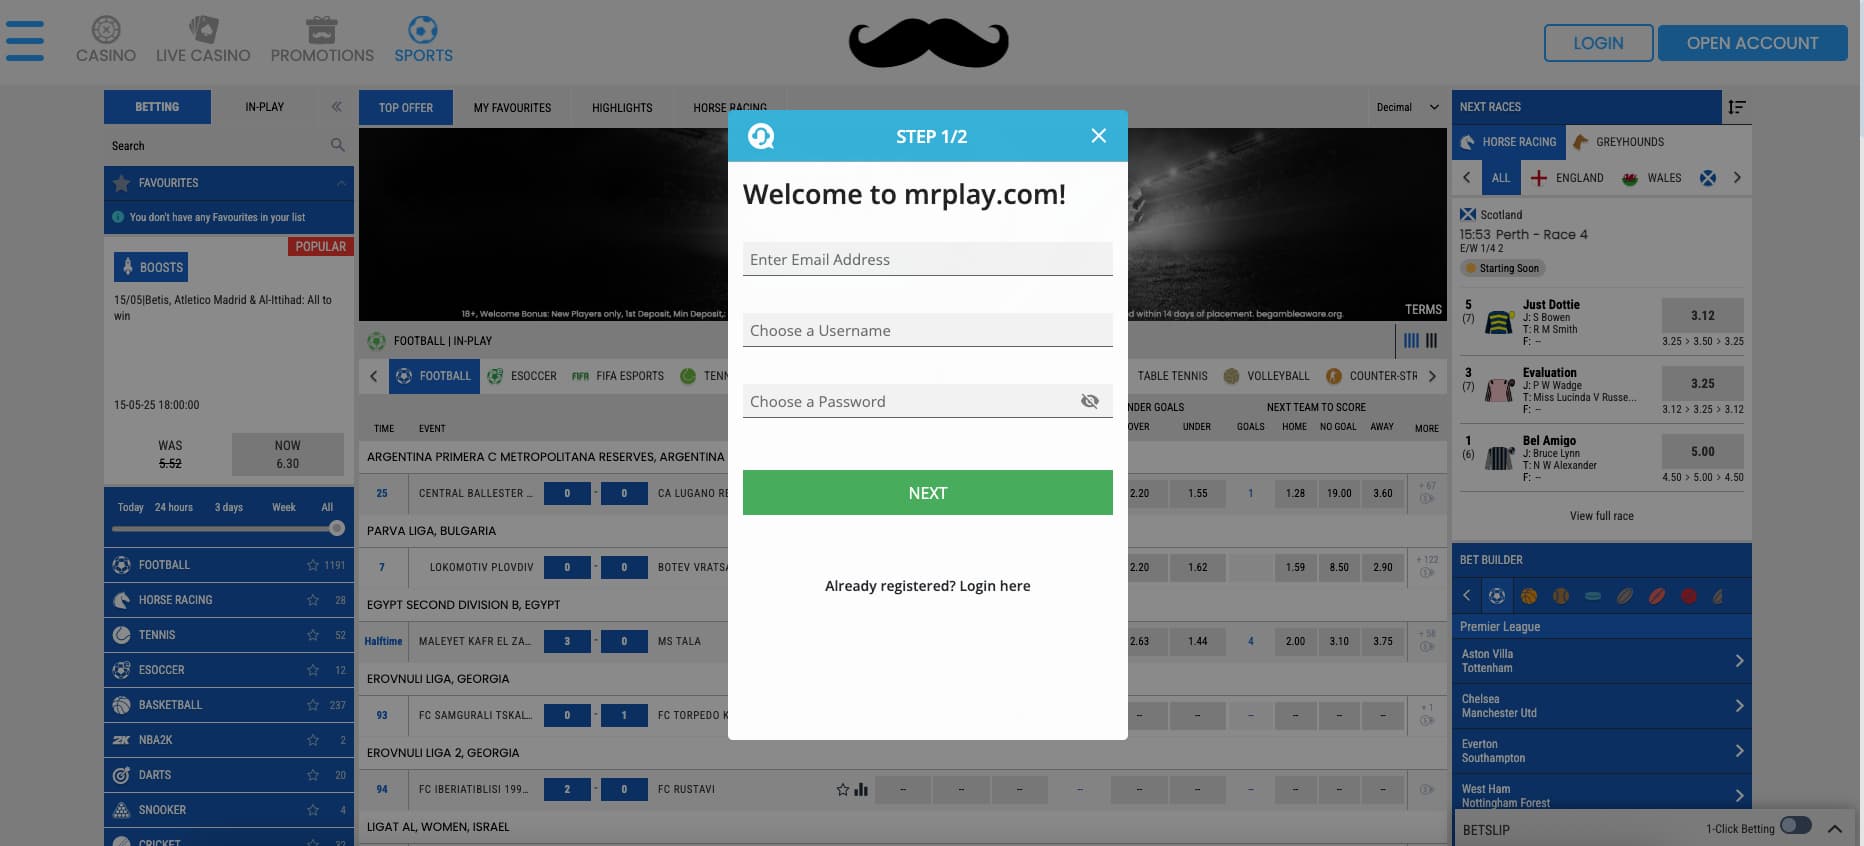Collapse the left betting sidebar arrows
This screenshot has width=1864, height=846.
(337, 106)
